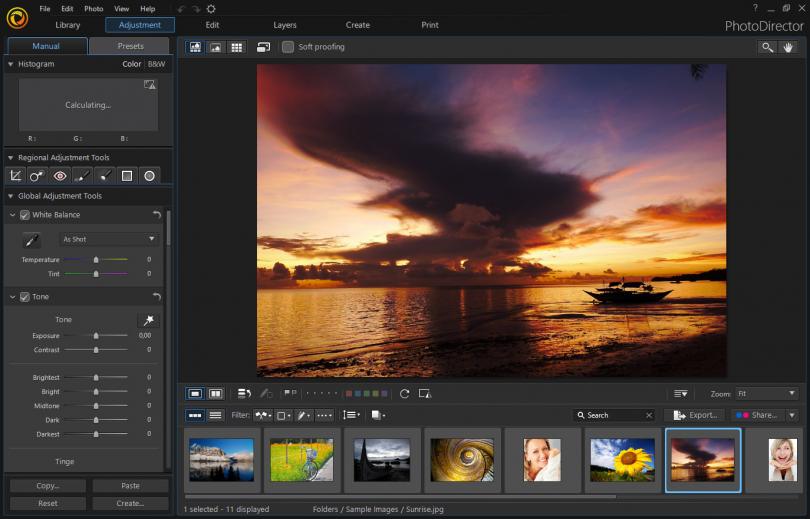Select the Crop and Straighten tool
Screen dimensions: 810x519
(16, 176)
